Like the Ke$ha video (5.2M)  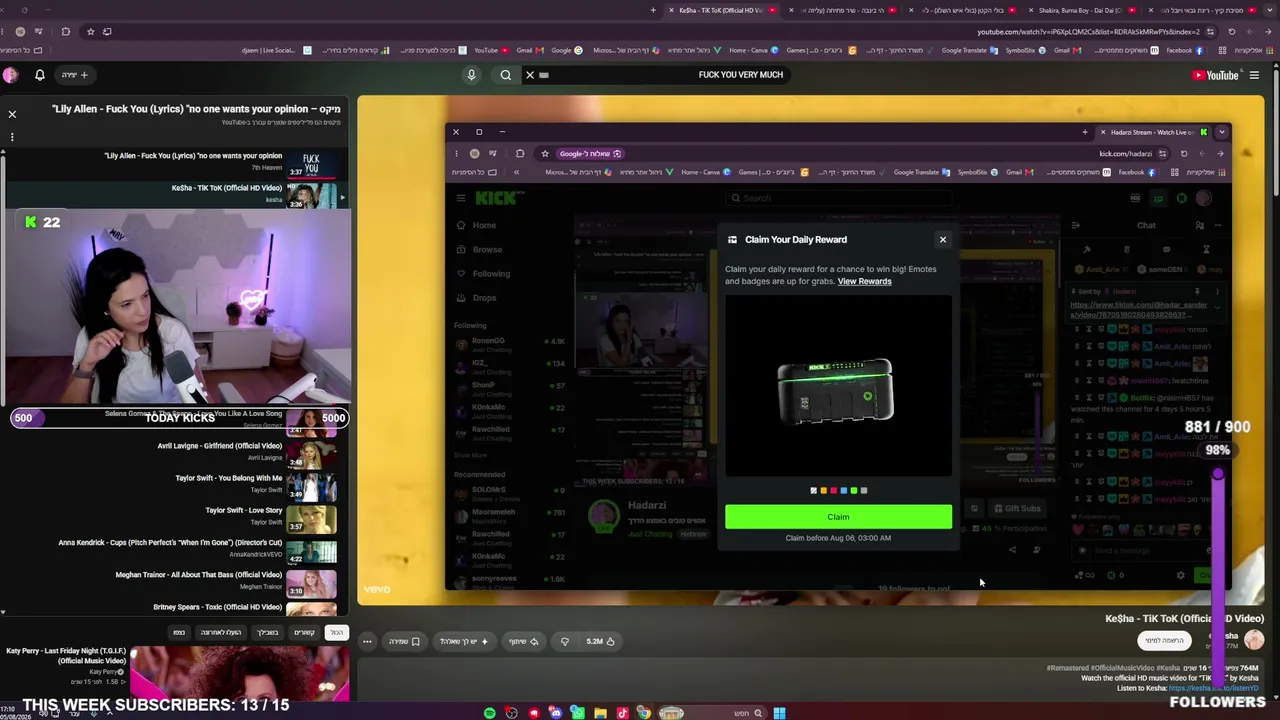point(600,641)
